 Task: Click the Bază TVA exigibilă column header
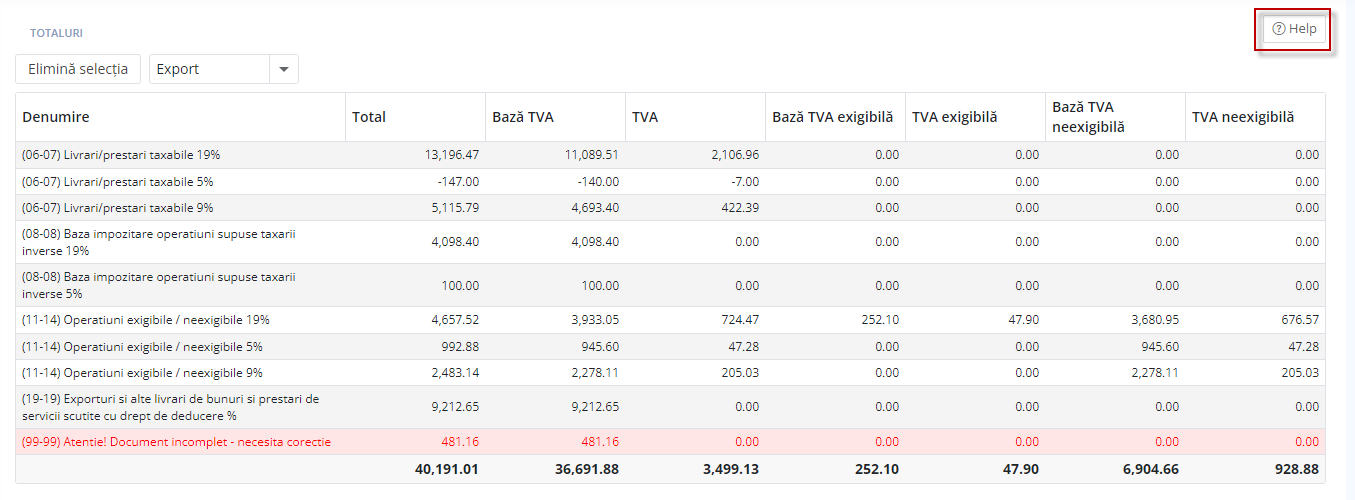832,117
